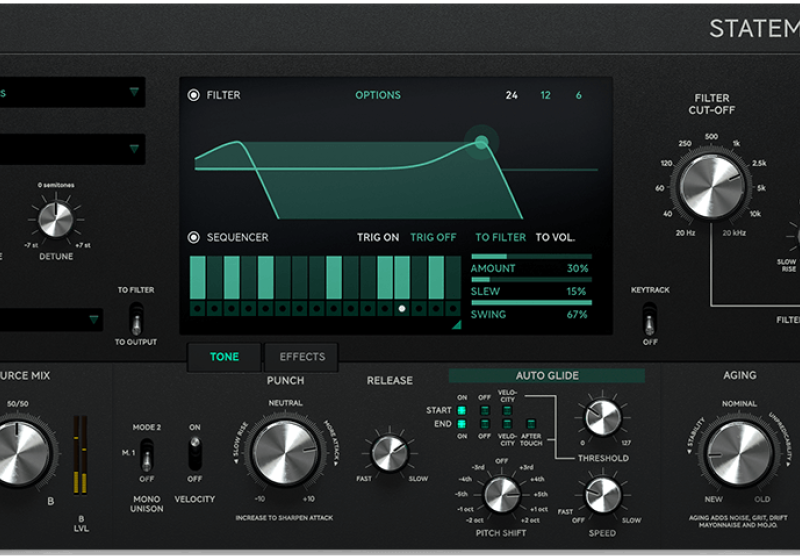Screen dimensions: 800x560
Task: Toggle the Velocity on/off switch
Action: (x=195, y=453)
